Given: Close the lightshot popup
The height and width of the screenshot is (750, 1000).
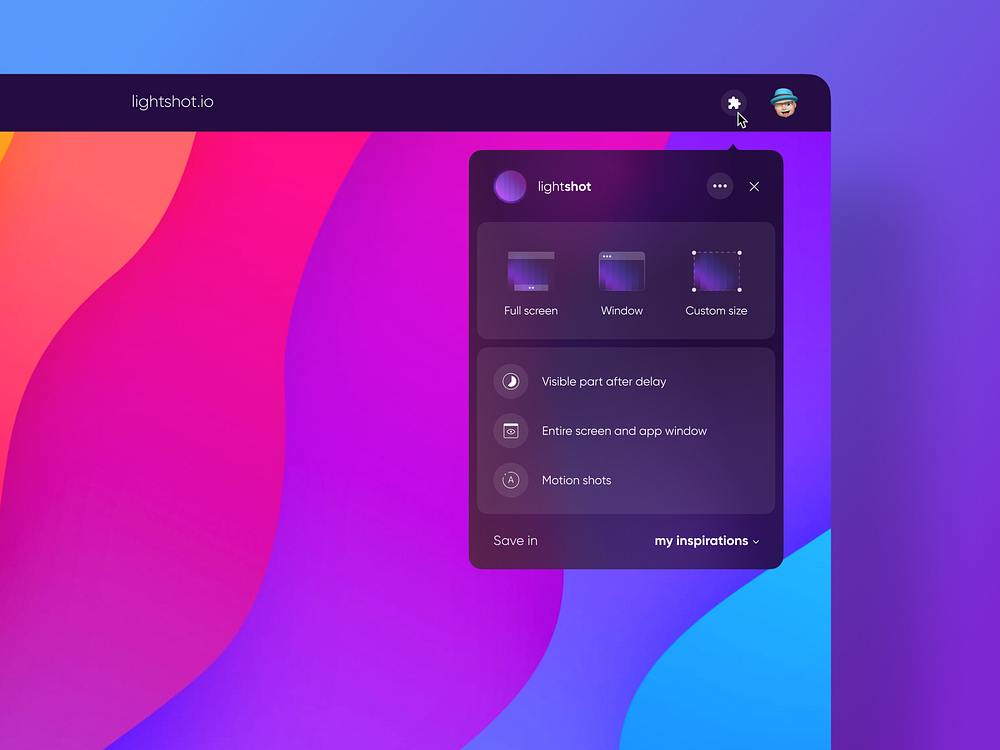Looking at the screenshot, I should coord(754,186).
